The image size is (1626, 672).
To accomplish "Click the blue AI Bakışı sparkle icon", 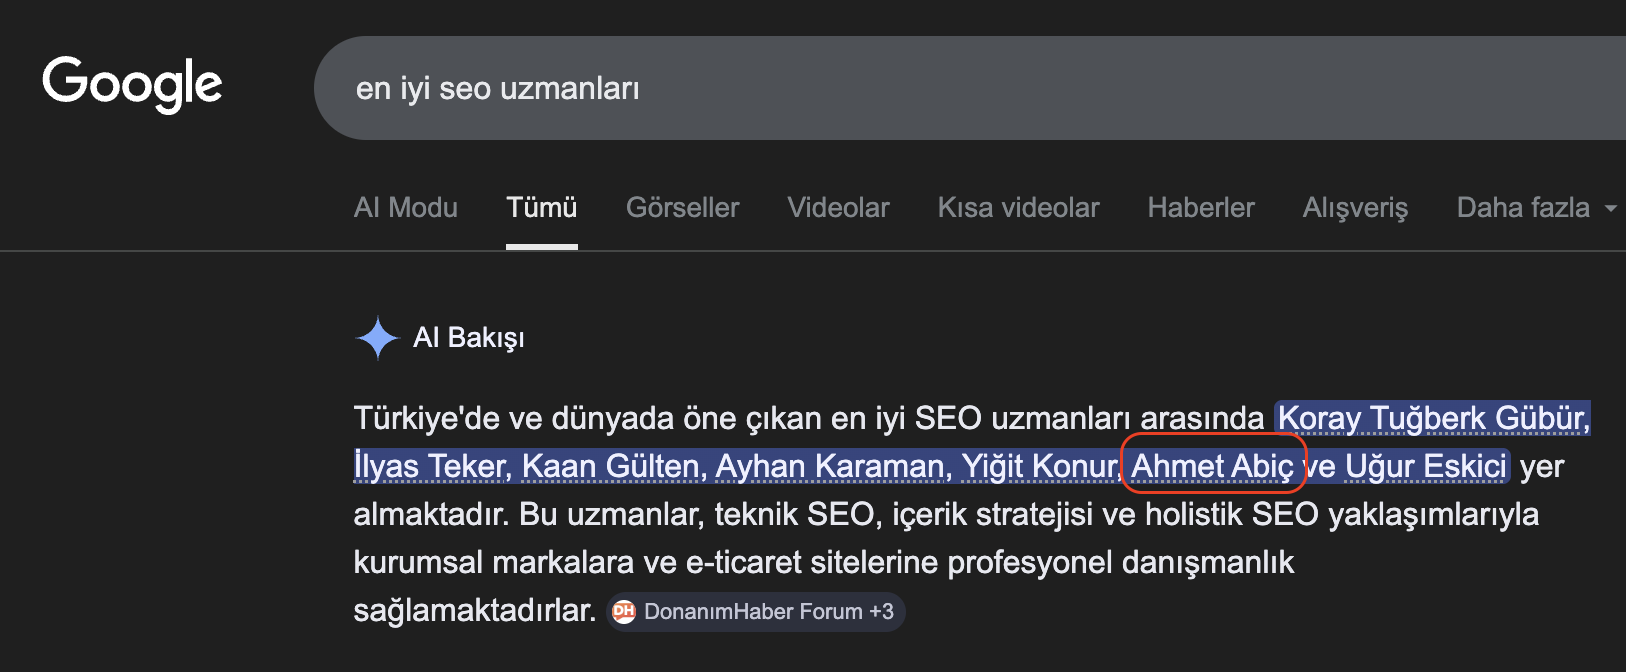I will click(x=377, y=338).
